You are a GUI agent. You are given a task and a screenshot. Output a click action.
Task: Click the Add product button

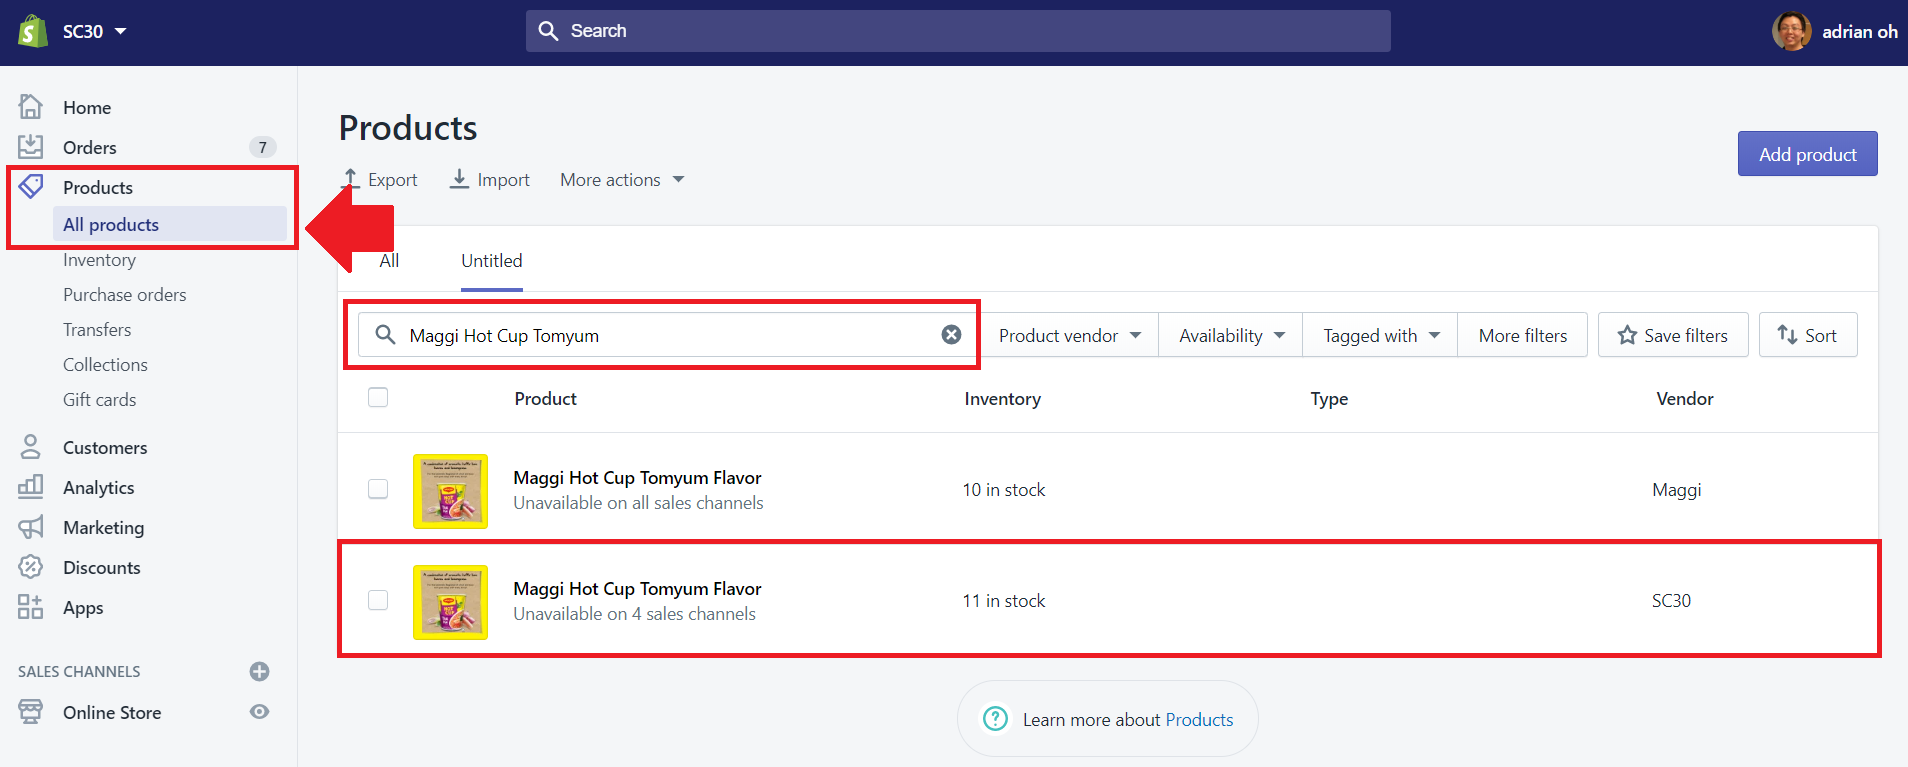(x=1807, y=154)
